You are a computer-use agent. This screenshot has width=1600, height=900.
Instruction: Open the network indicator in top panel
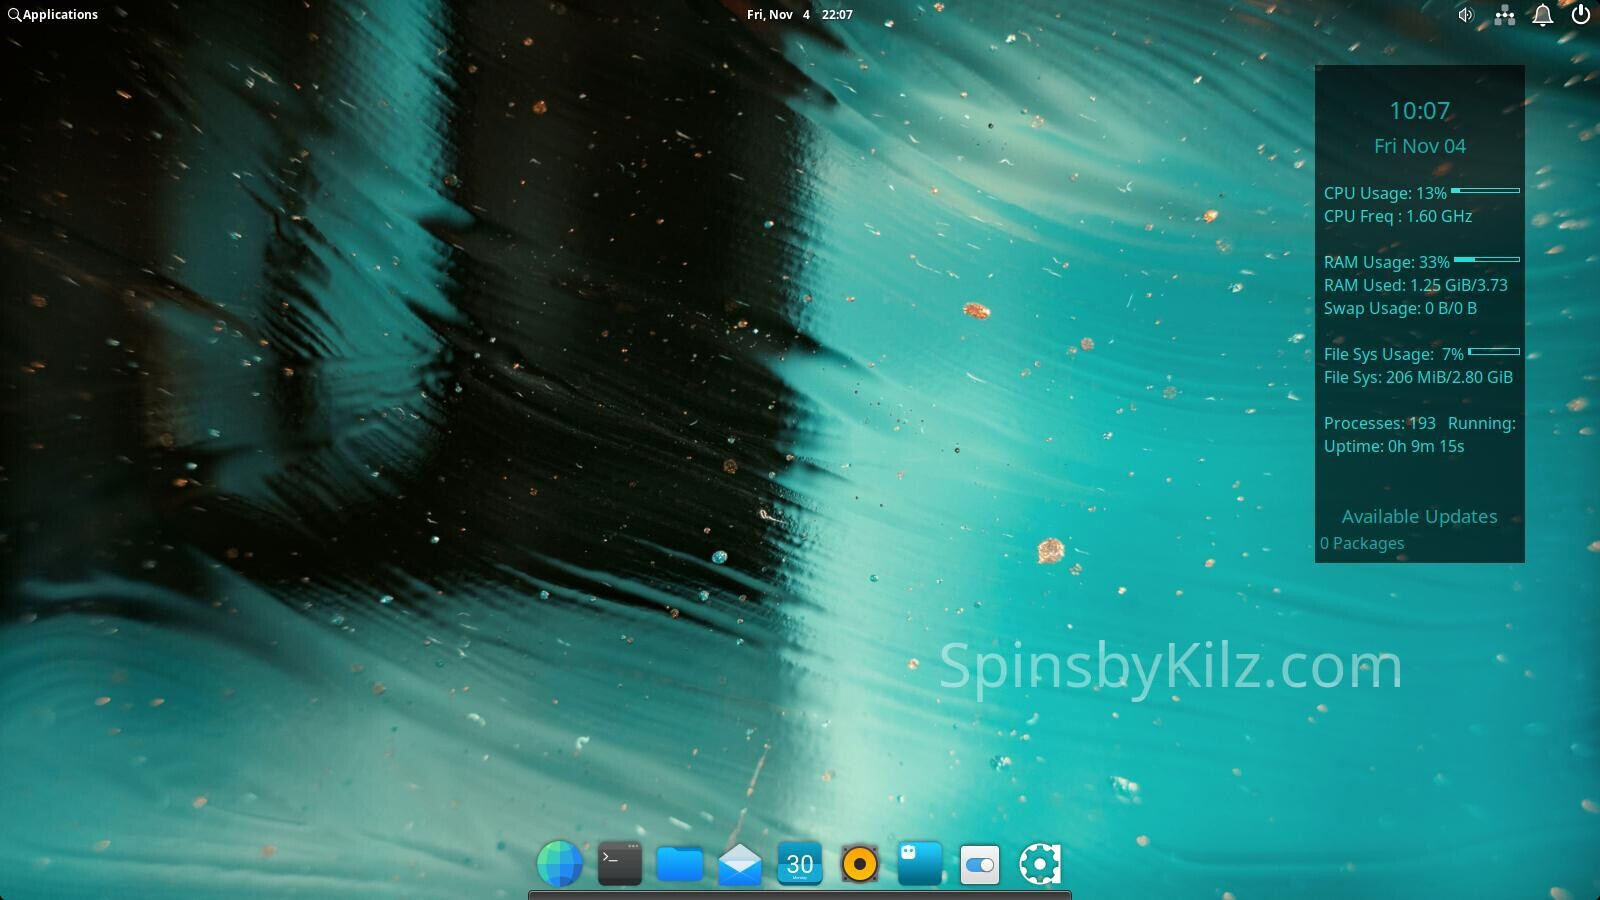click(1504, 15)
